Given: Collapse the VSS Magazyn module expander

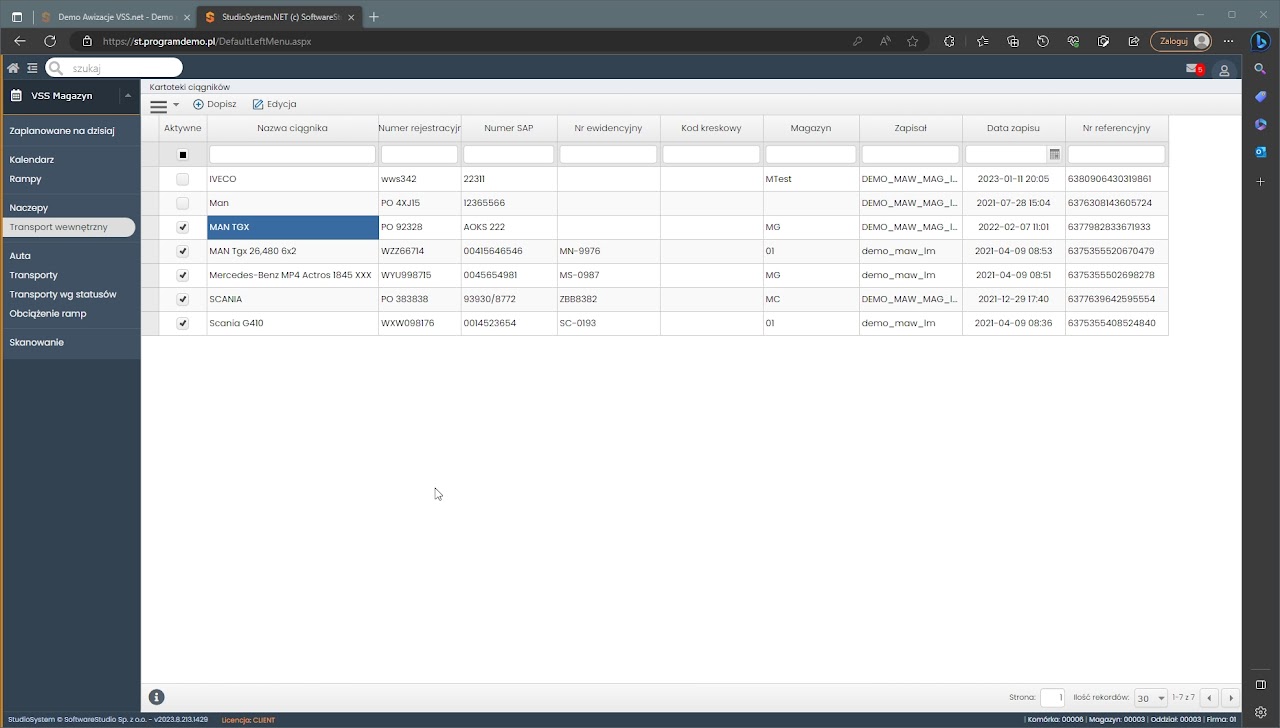Looking at the screenshot, I should point(127,96).
